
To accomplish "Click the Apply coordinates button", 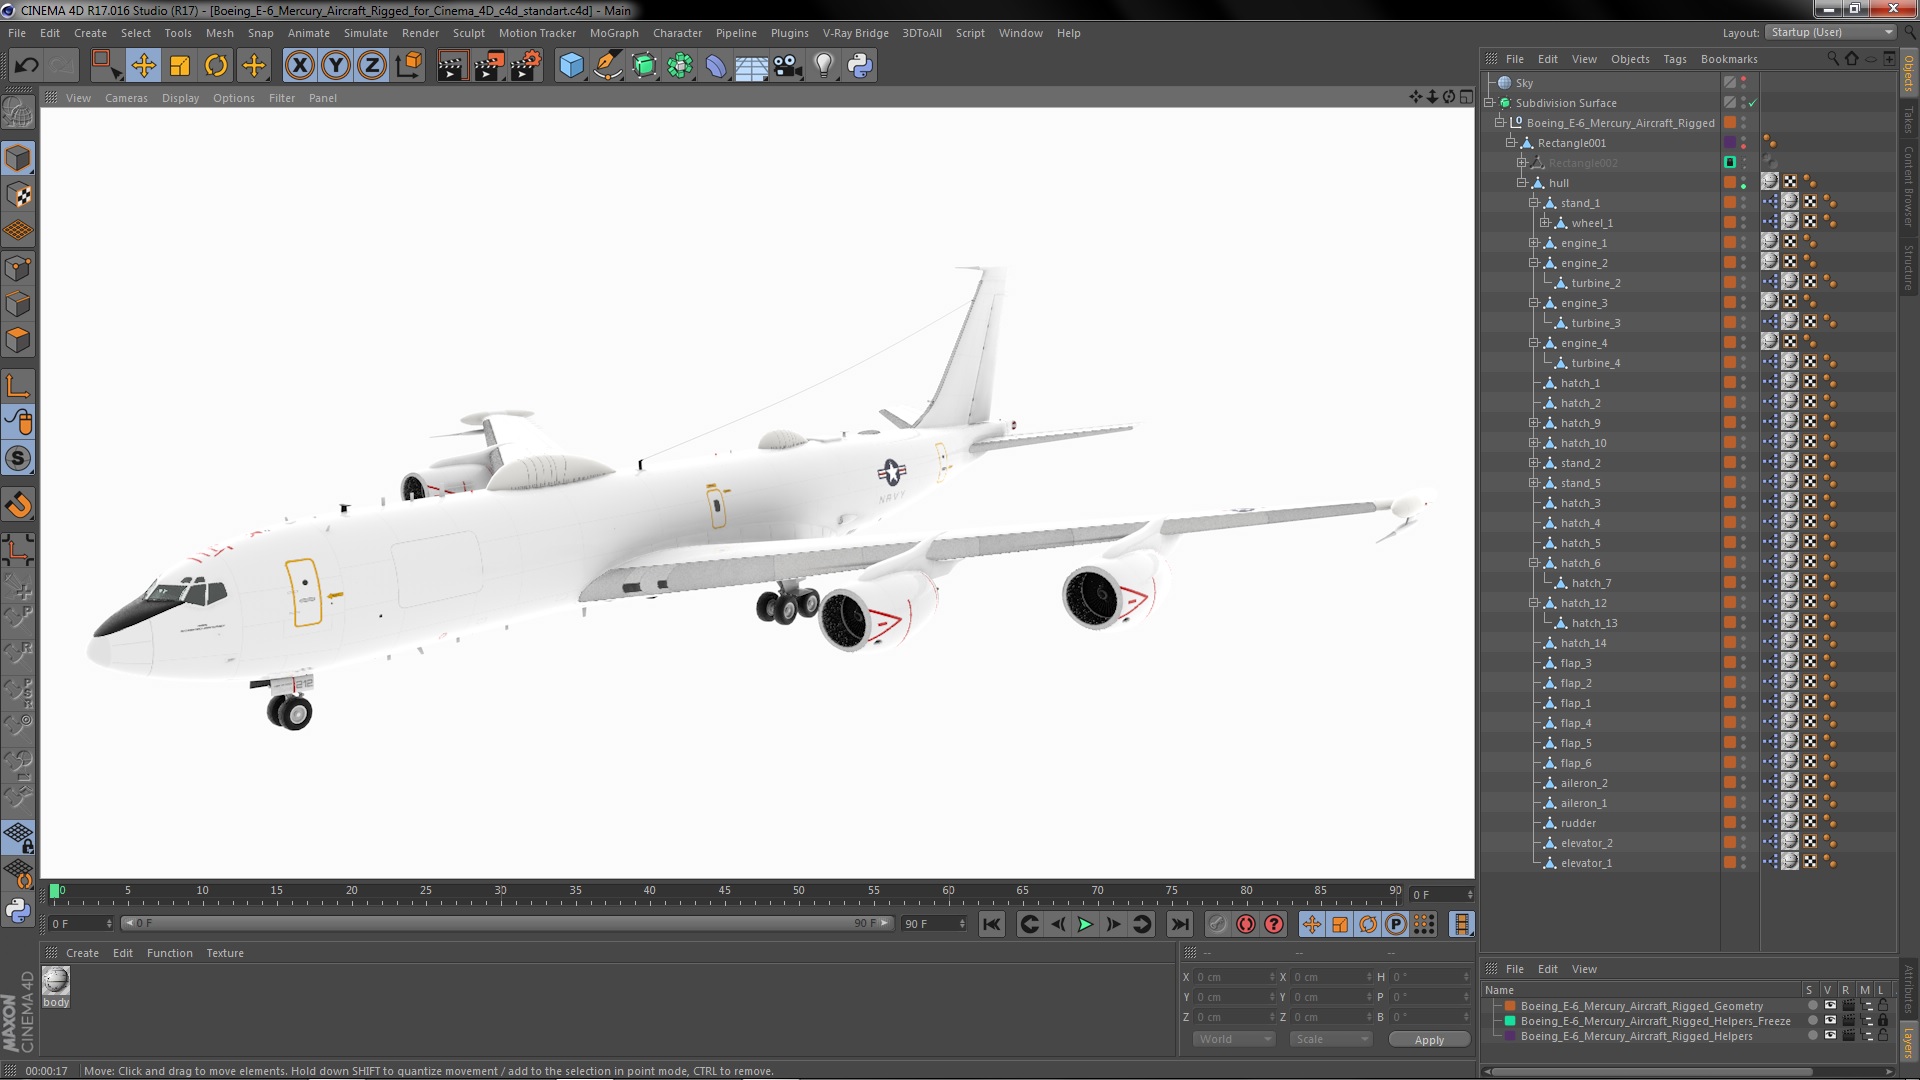I will tap(1429, 1040).
